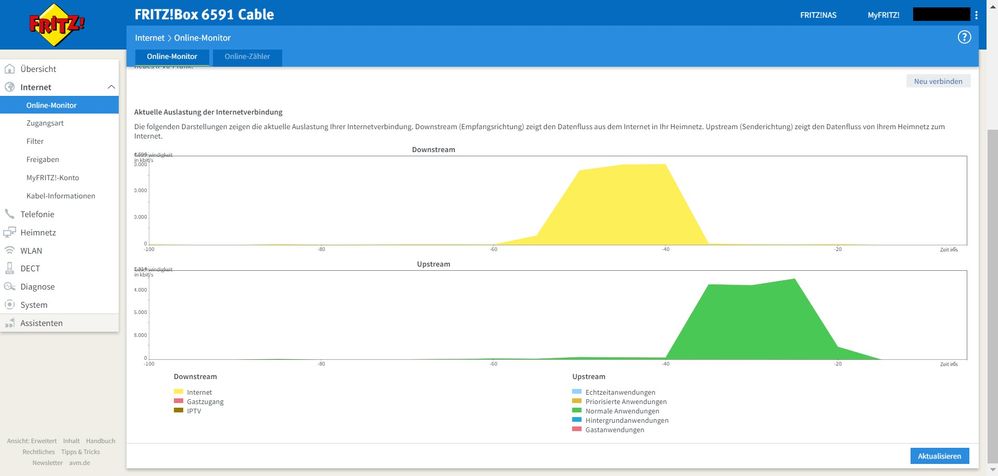998x476 pixels.
Task: Open the FRITZ!NAS link
Action: pos(818,15)
